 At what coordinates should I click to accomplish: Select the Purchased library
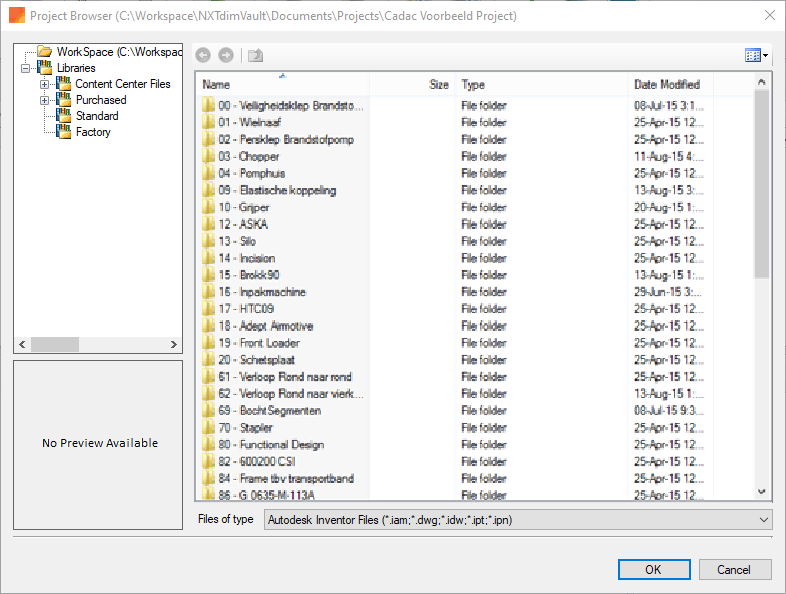(101, 100)
